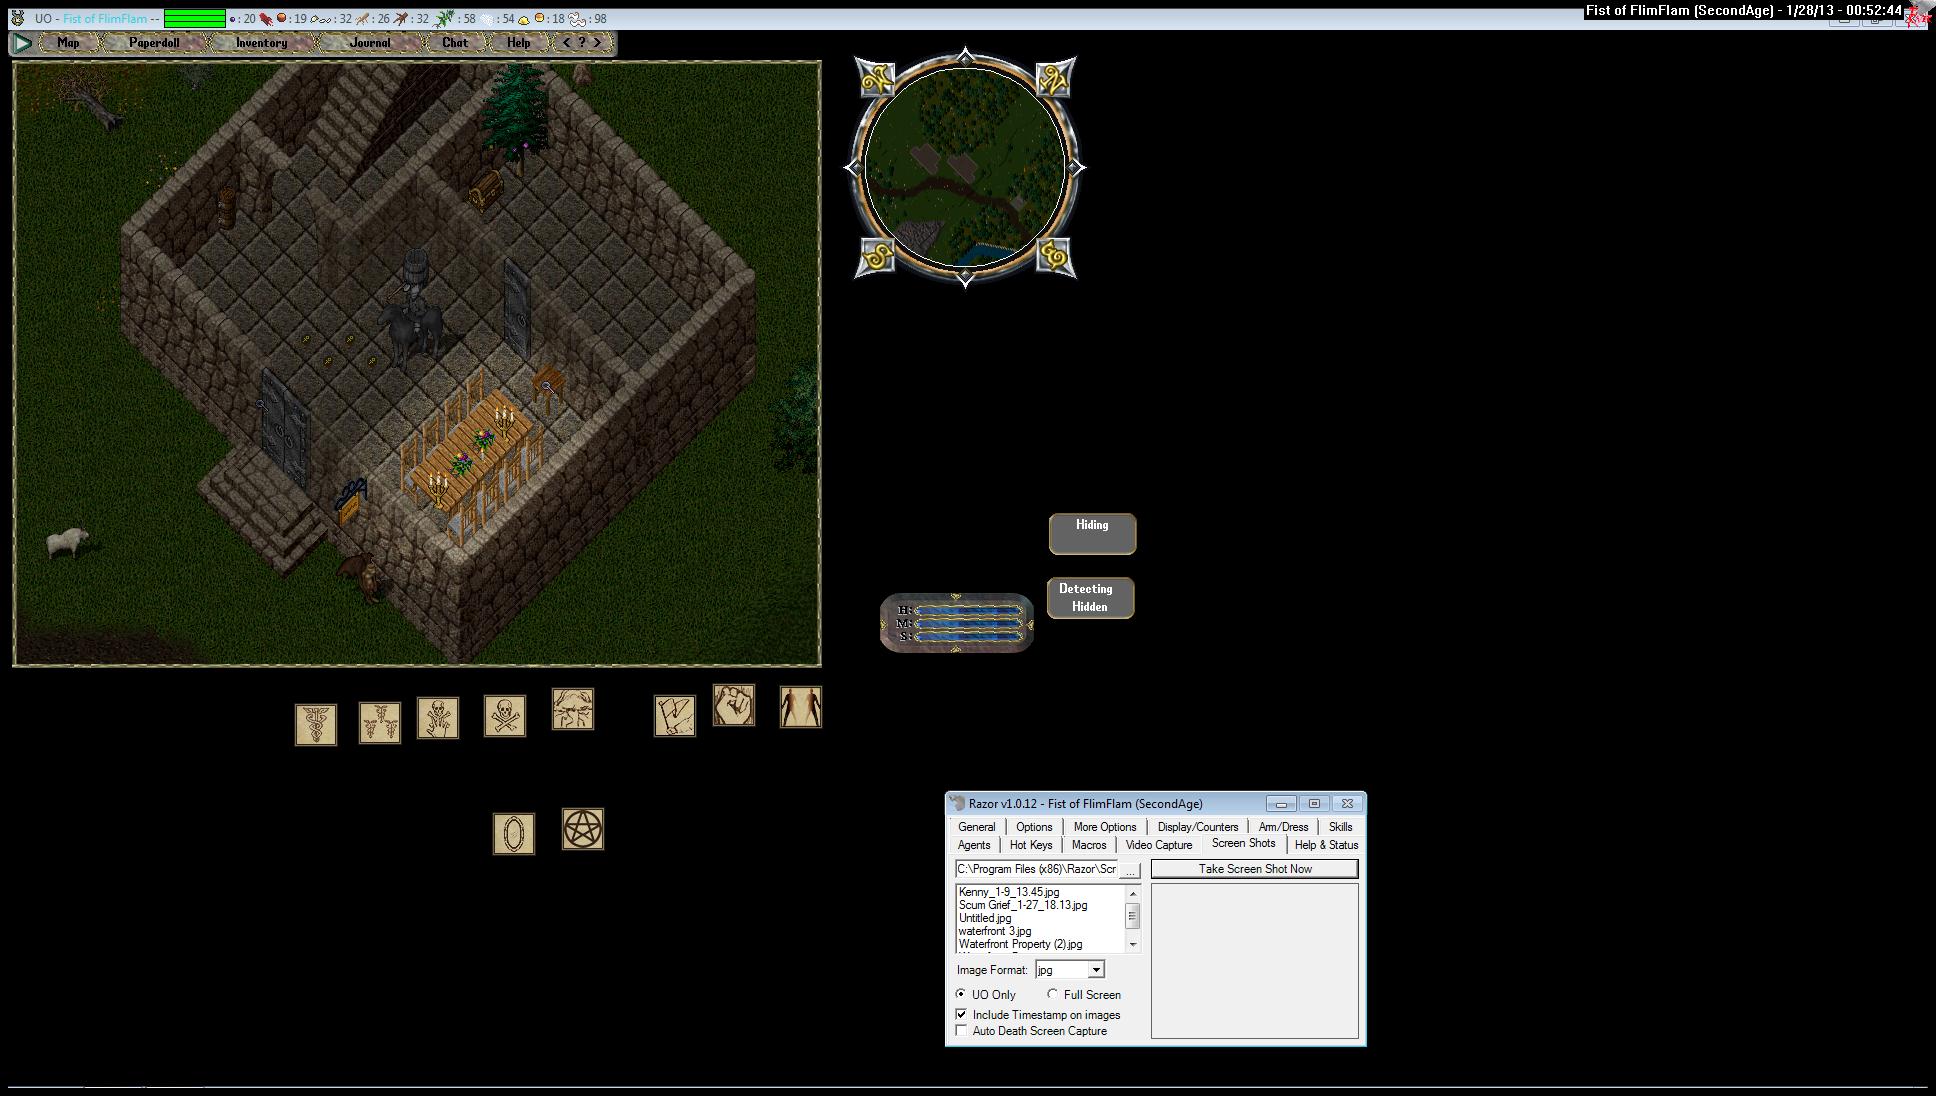
Task: Click the screenshot list scroll down arrow
Action: point(1133,944)
